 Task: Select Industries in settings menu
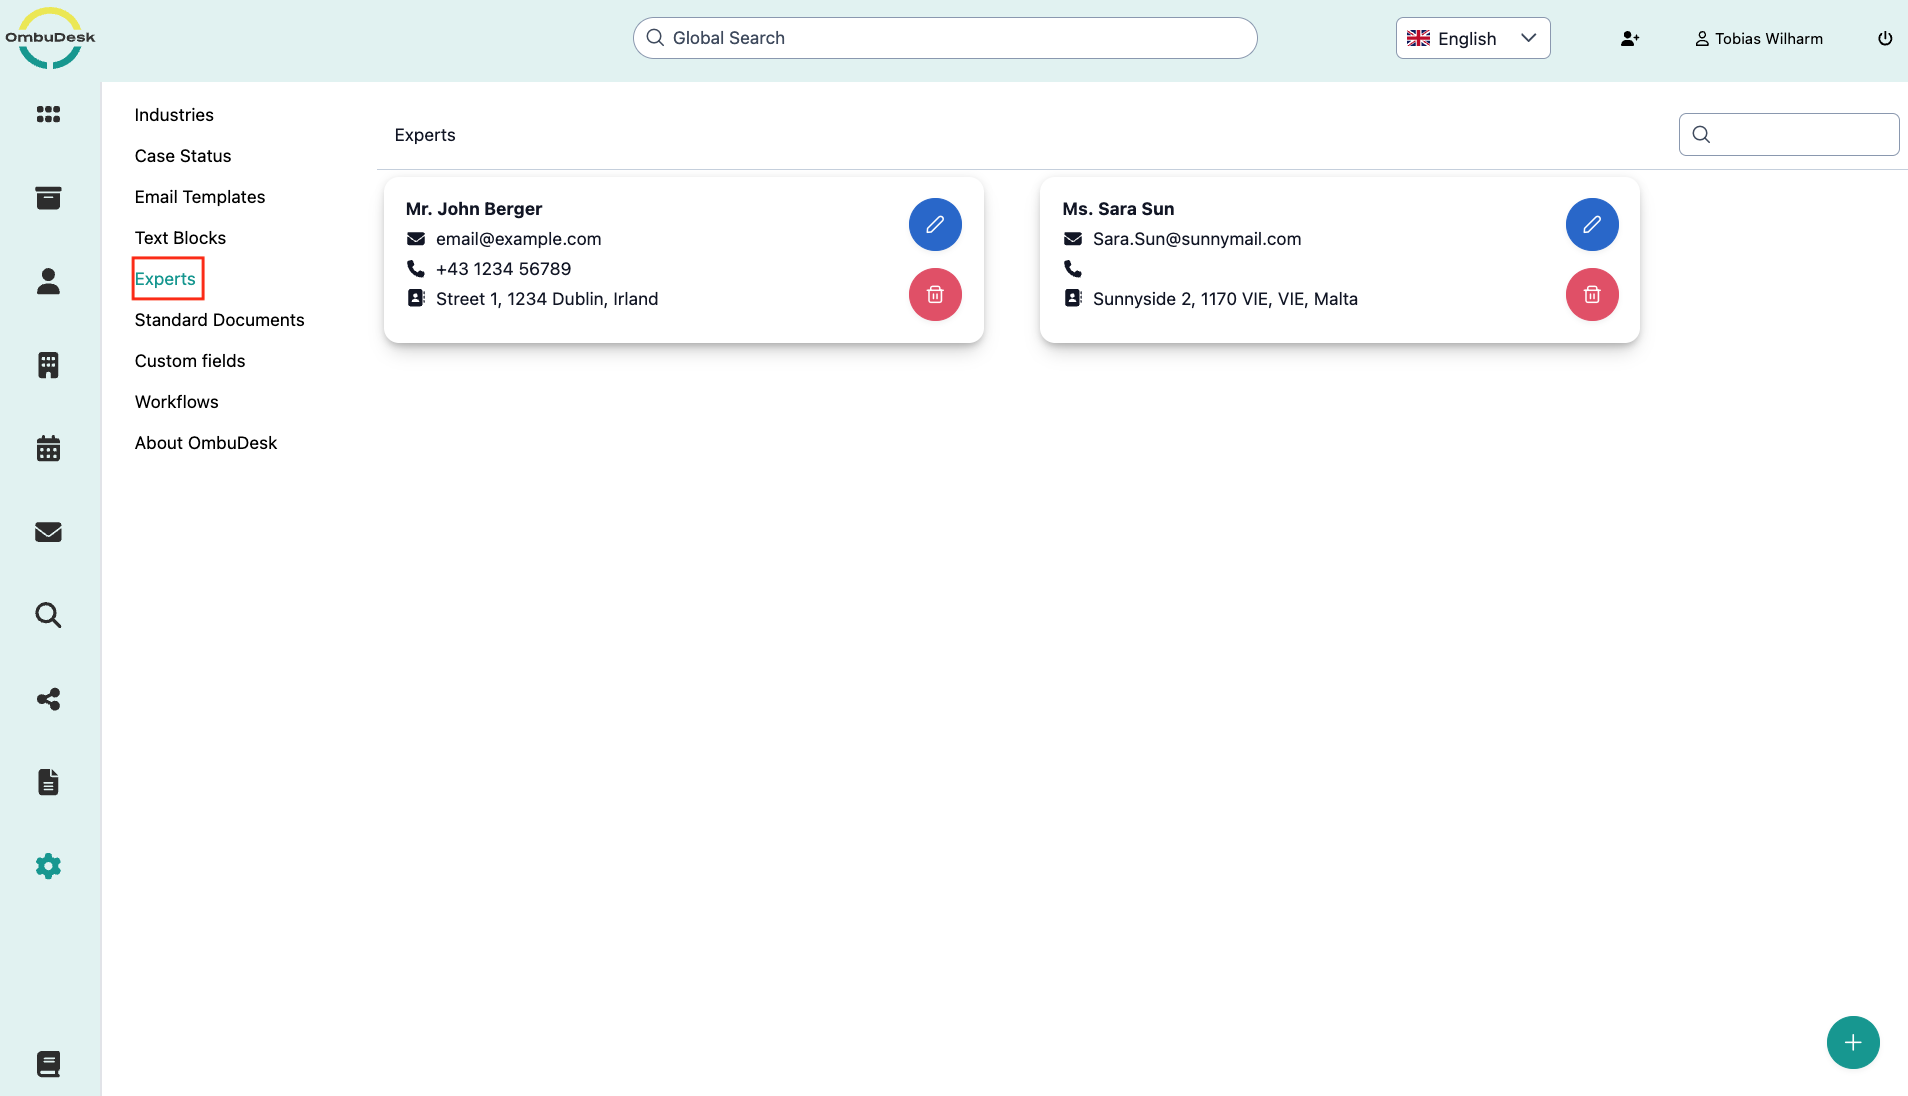(174, 115)
